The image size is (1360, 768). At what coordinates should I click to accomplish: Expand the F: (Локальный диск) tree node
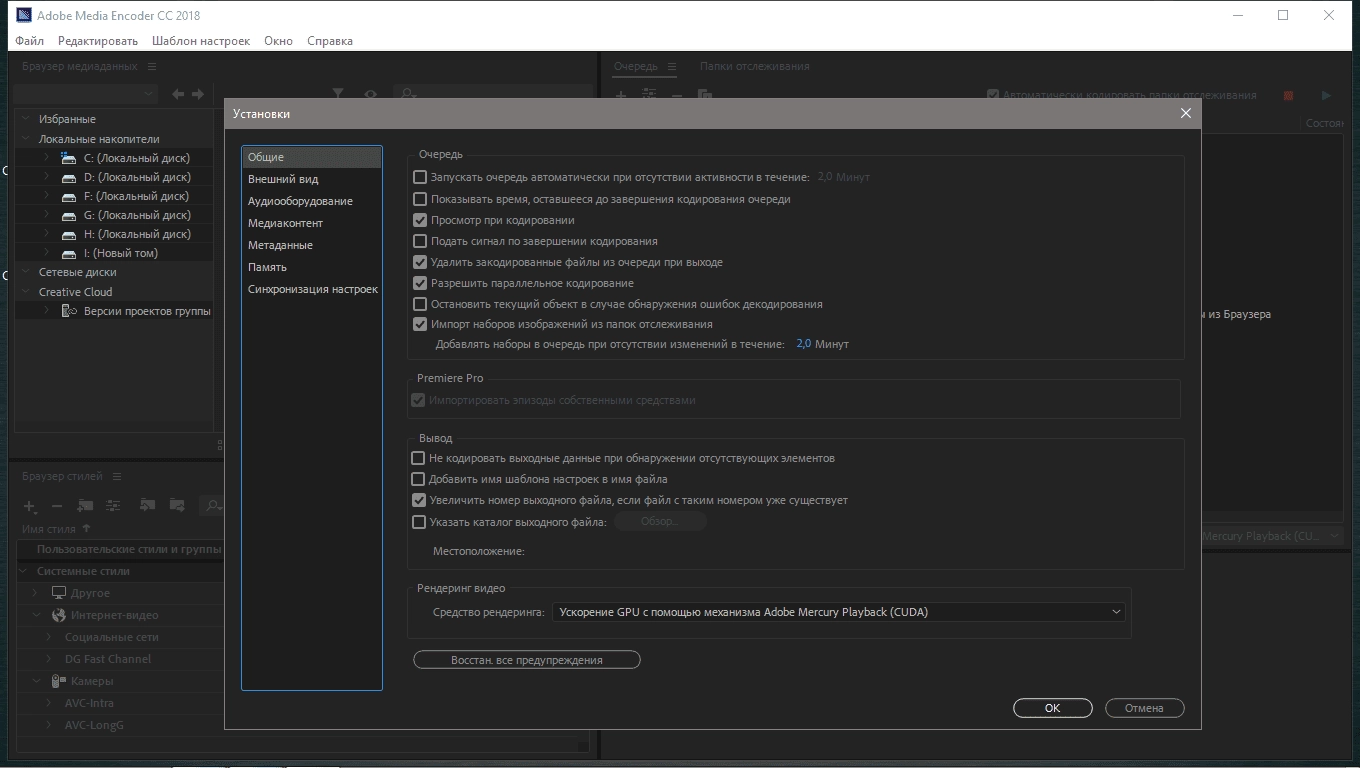tap(46, 196)
